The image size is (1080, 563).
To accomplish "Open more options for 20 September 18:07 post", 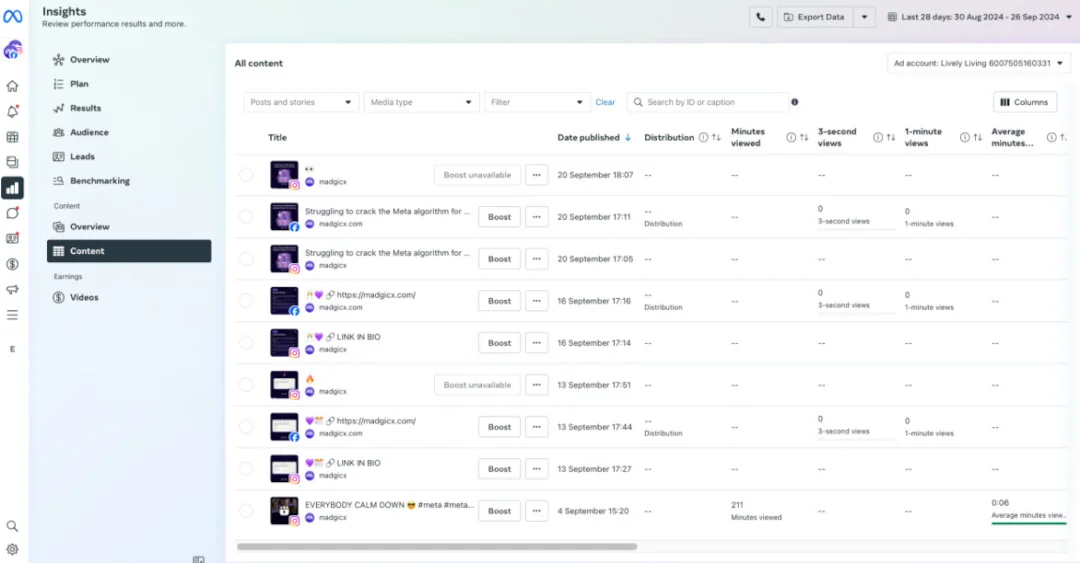I will click(x=537, y=175).
